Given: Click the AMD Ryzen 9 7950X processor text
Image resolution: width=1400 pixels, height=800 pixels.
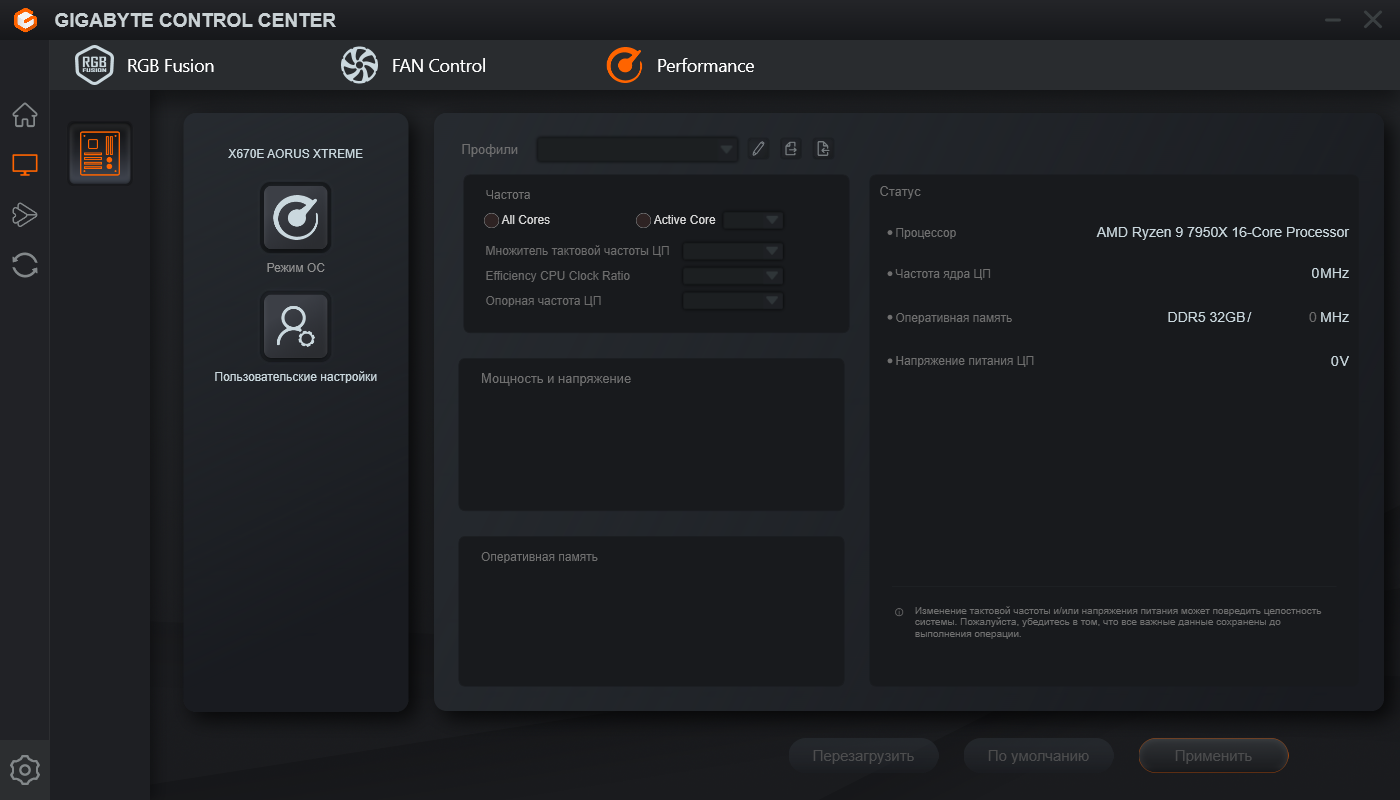Looking at the screenshot, I should [x=1223, y=232].
